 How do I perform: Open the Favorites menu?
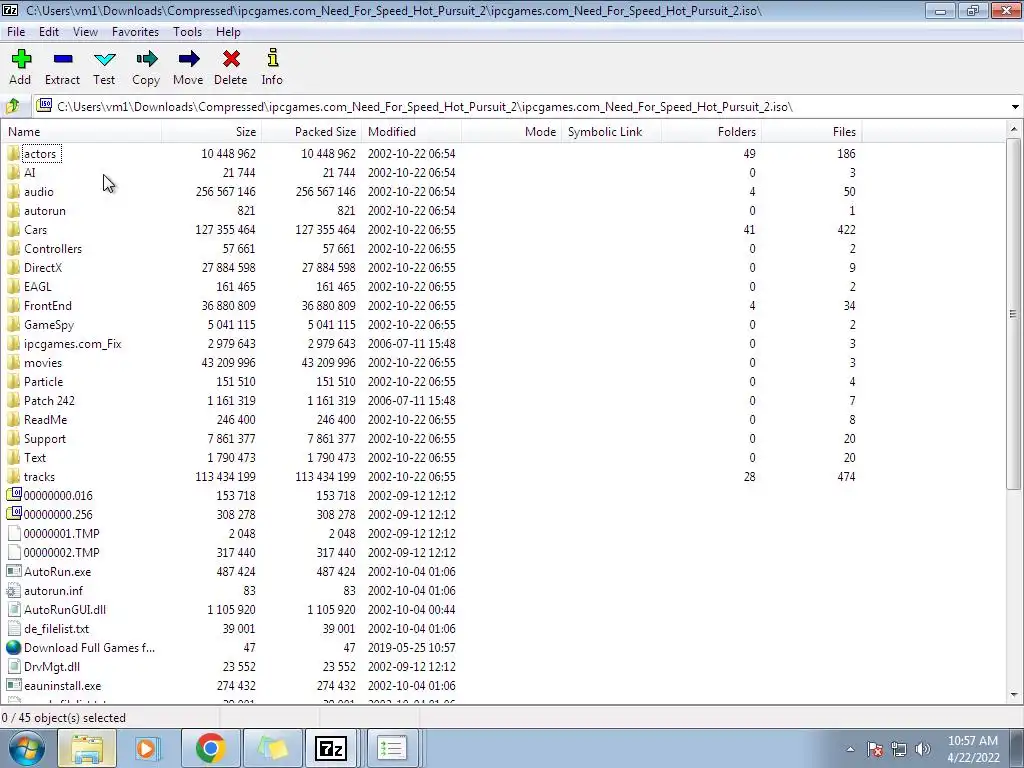[135, 31]
